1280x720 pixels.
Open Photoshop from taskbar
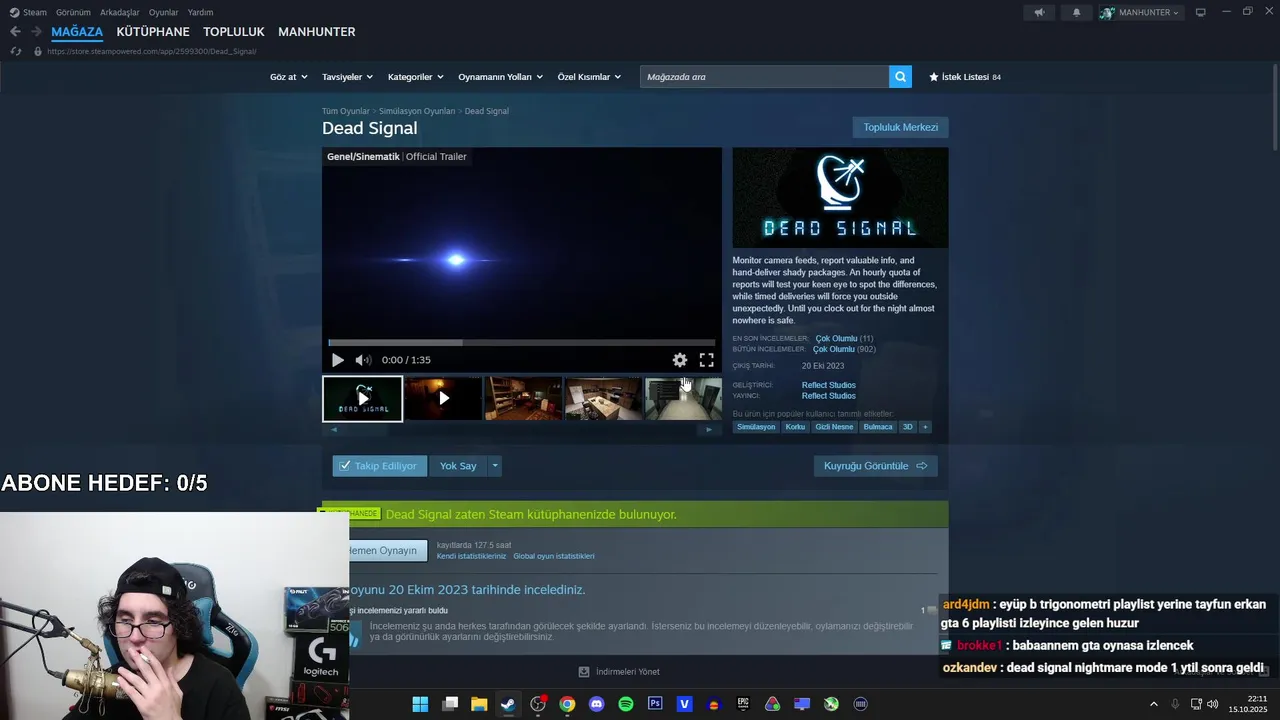655,704
